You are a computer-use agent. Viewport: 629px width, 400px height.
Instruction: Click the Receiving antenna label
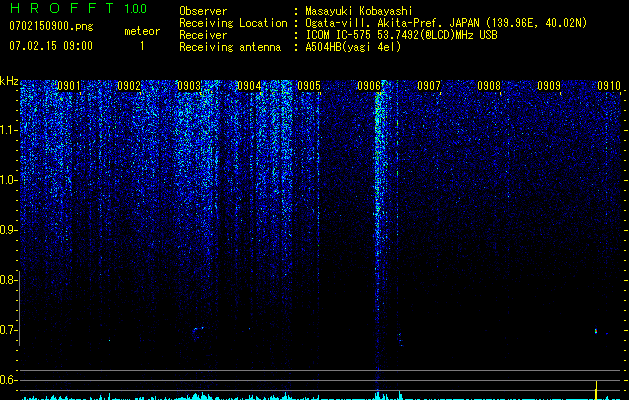coord(230,47)
